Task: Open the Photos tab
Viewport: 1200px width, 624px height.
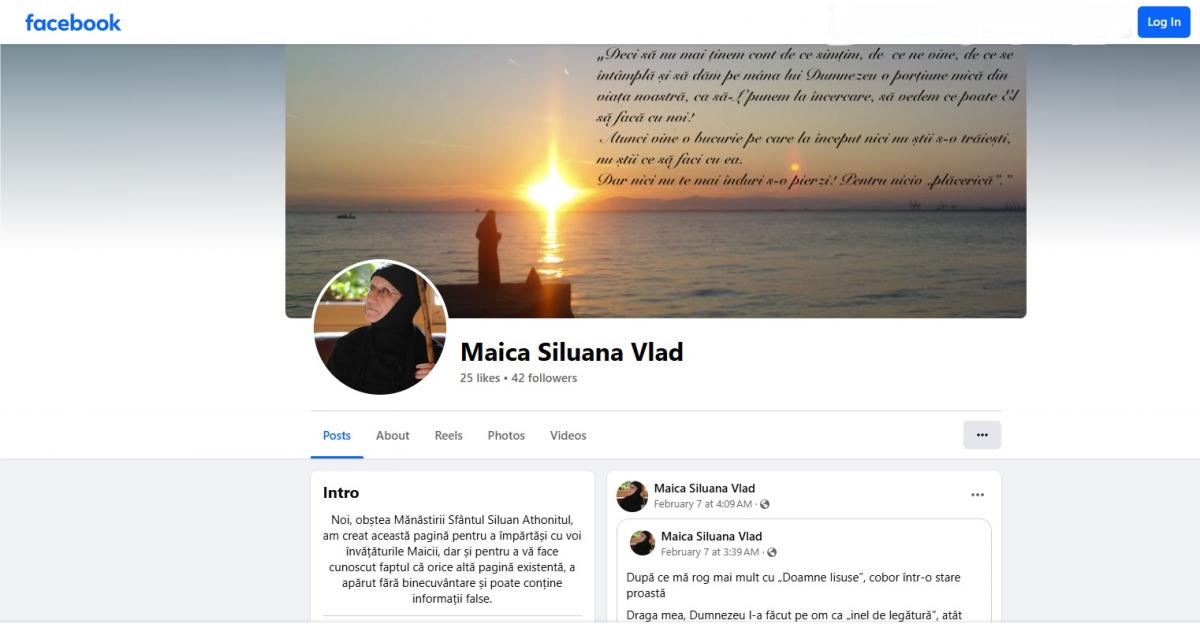Action: click(506, 436)
